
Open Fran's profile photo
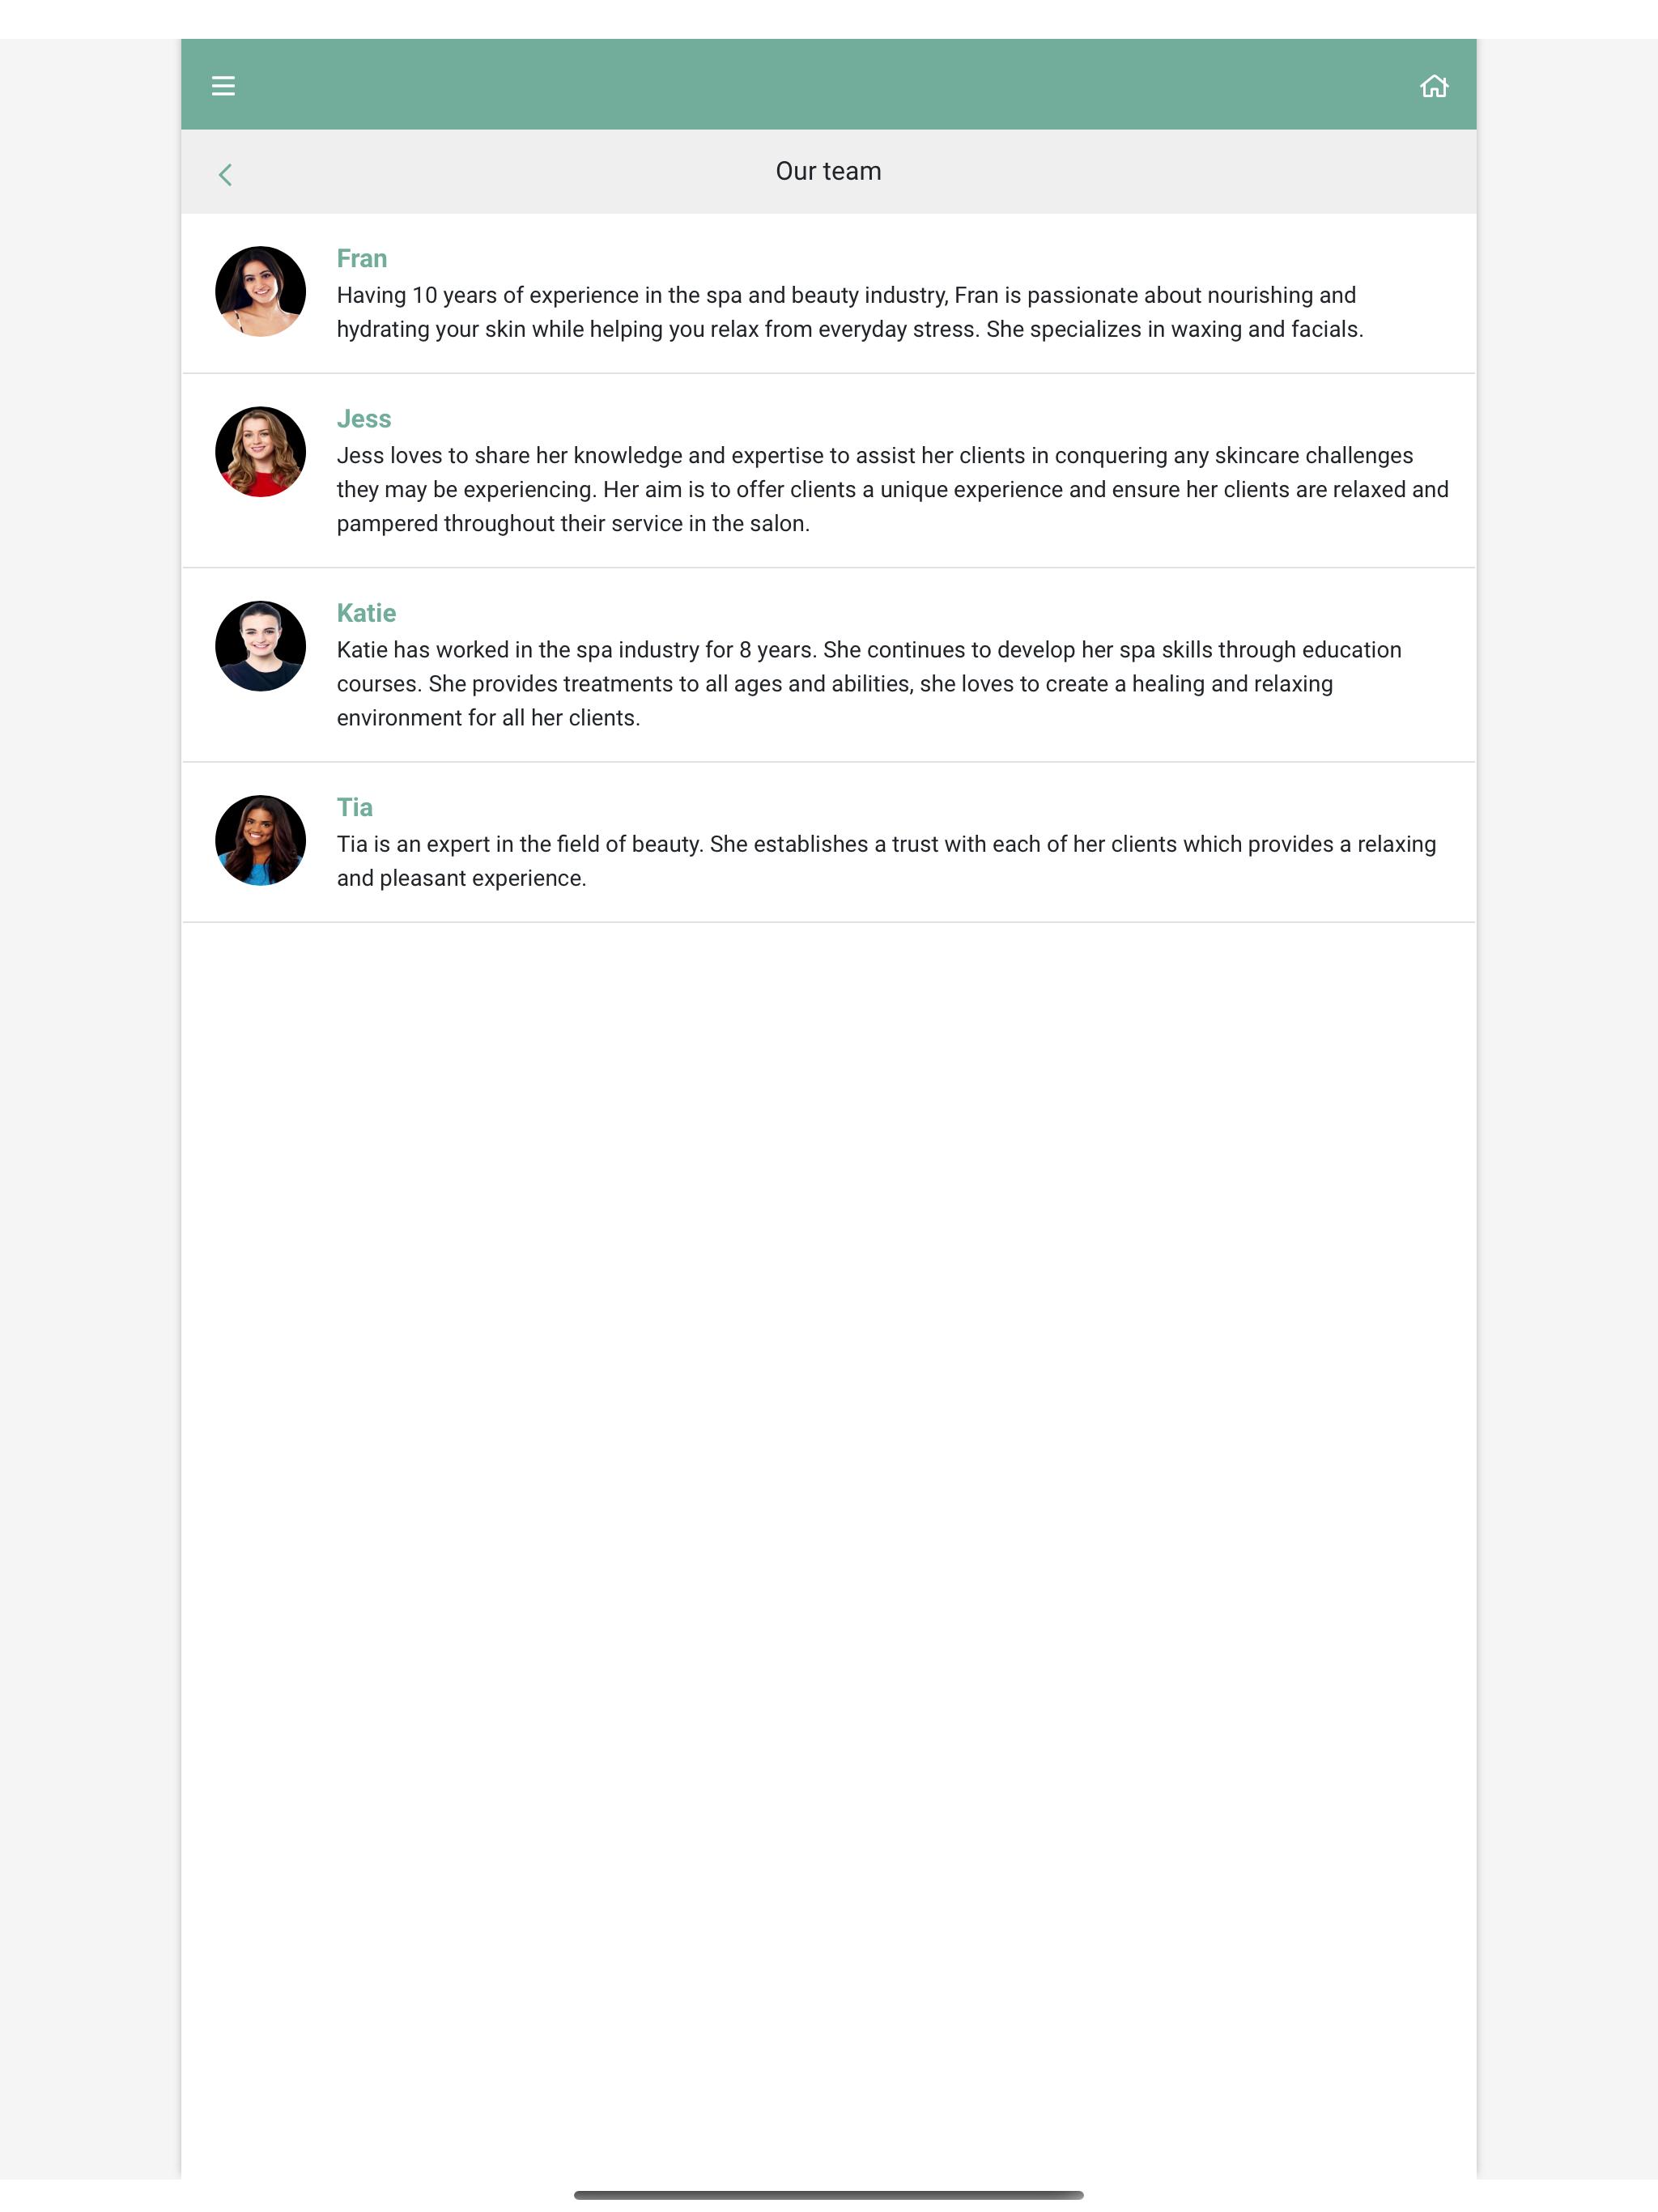pyautogui.click(x=260, y=291)
